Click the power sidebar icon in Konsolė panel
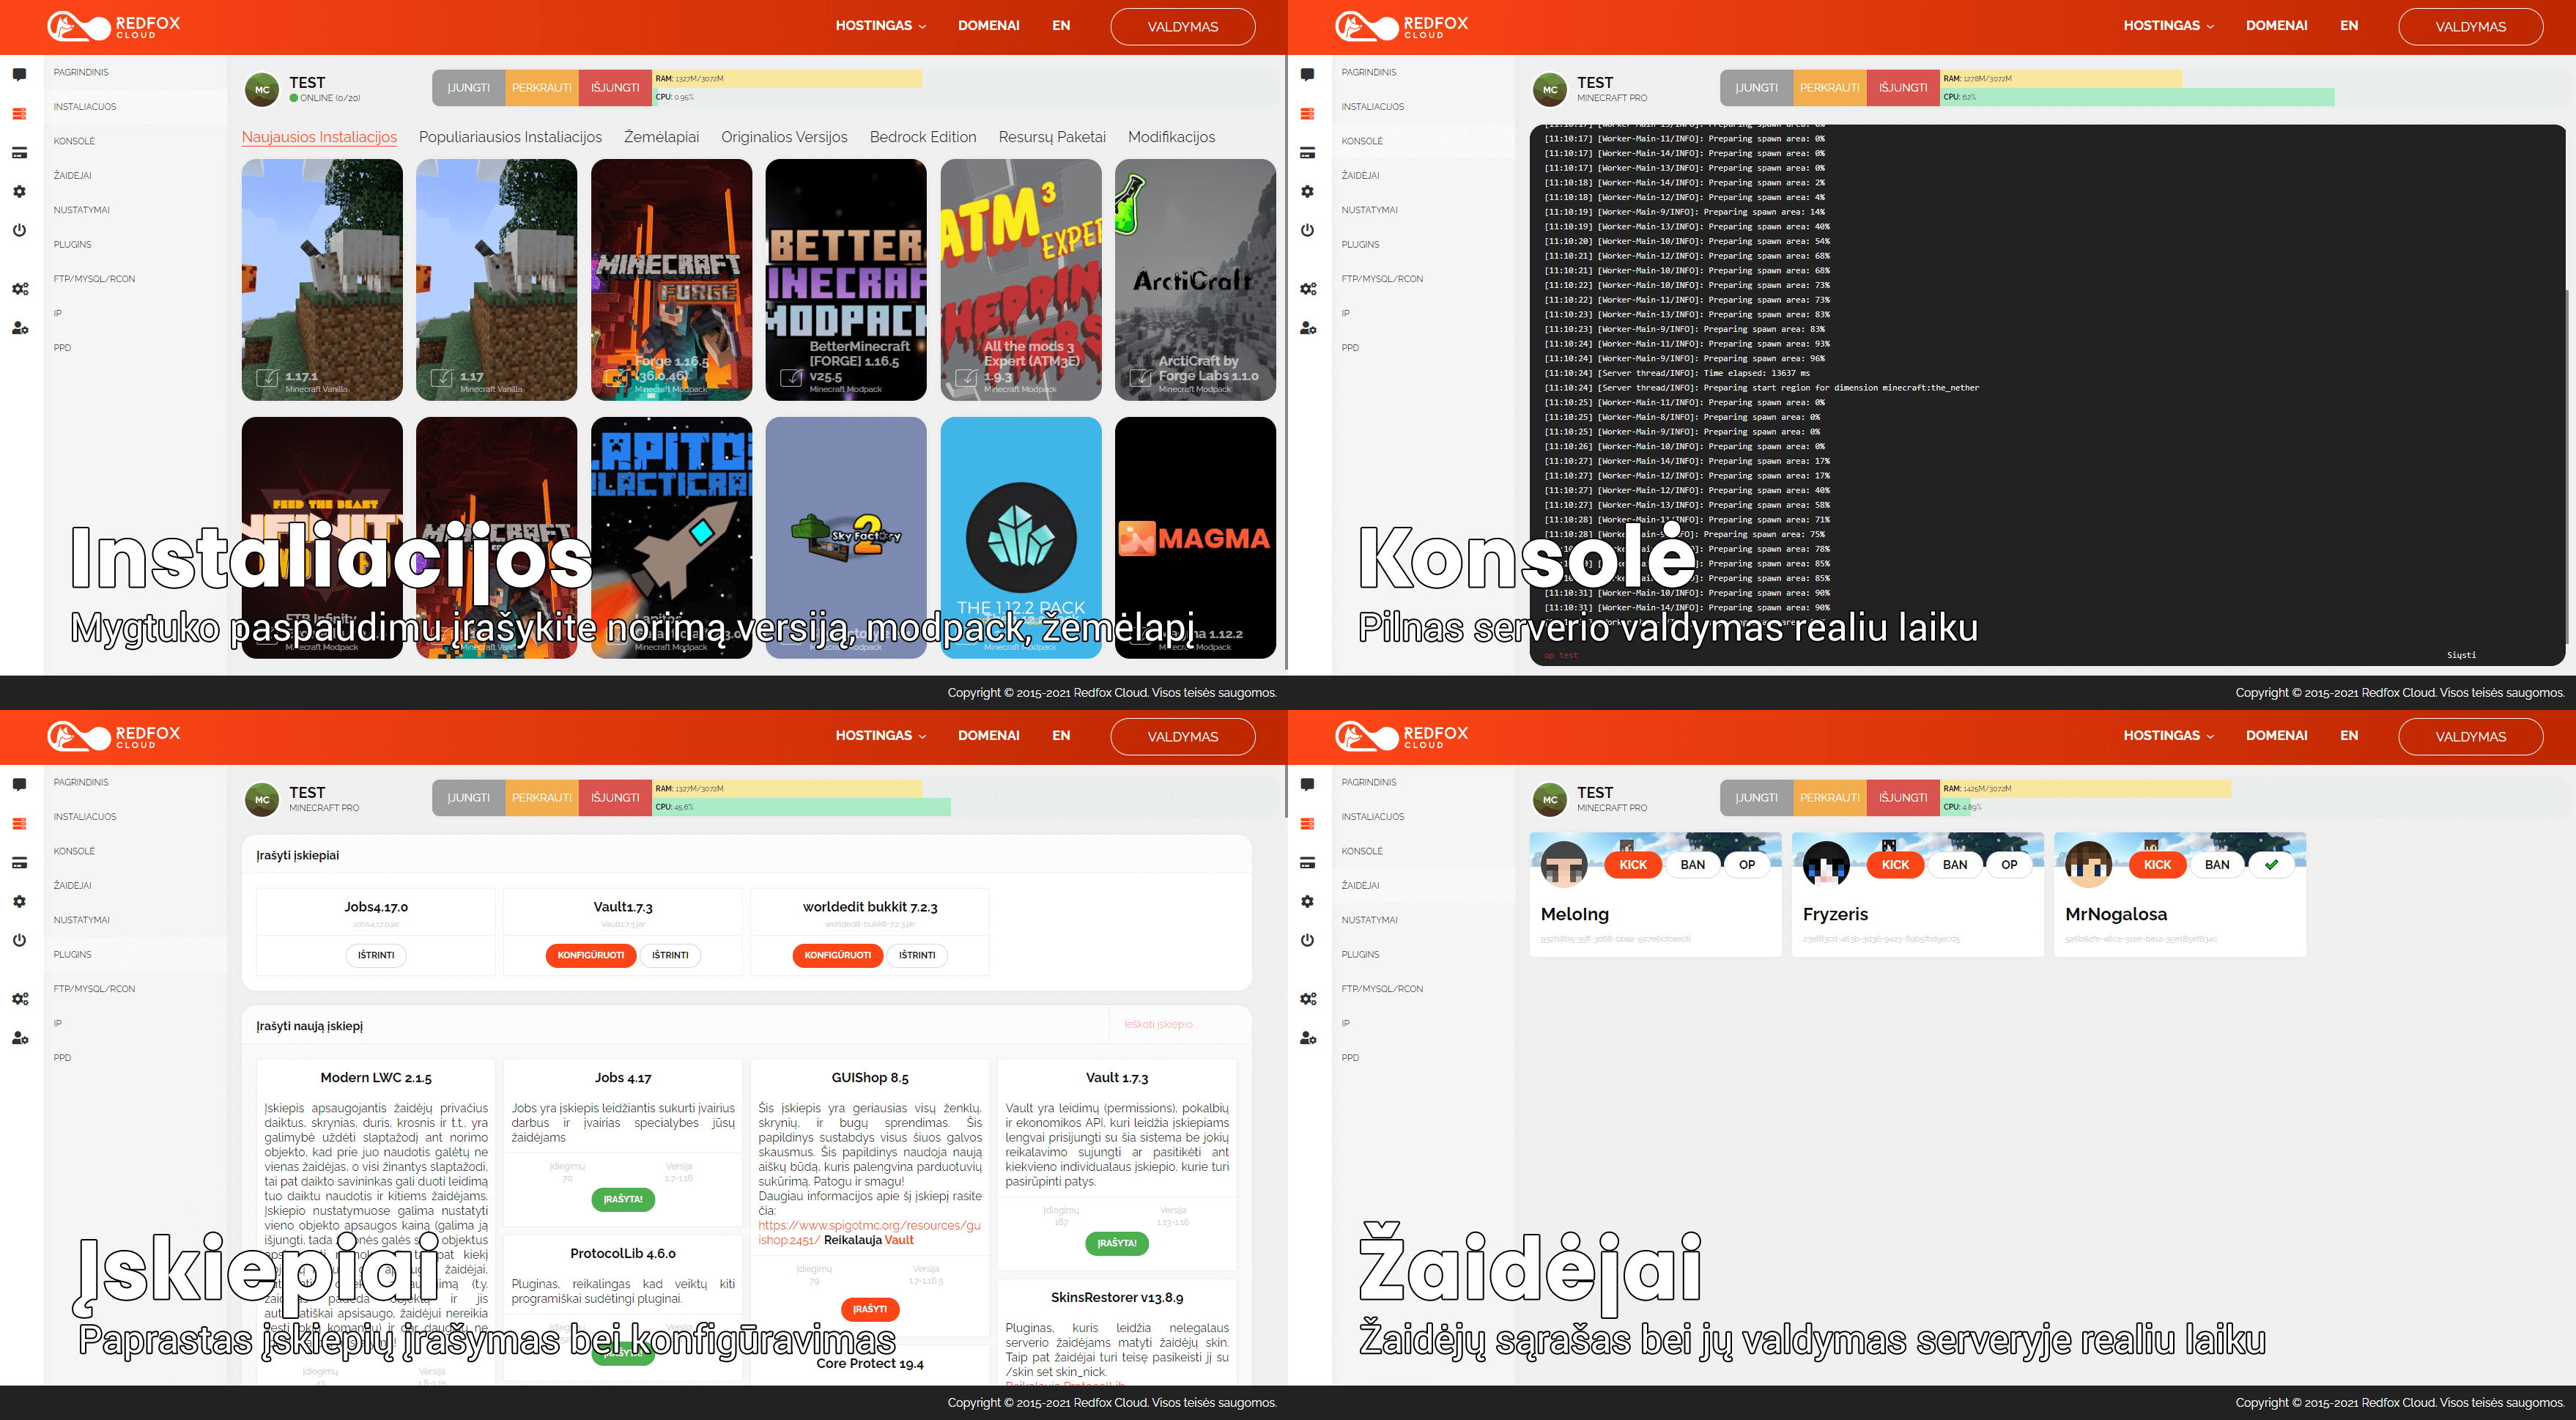 1308,230
